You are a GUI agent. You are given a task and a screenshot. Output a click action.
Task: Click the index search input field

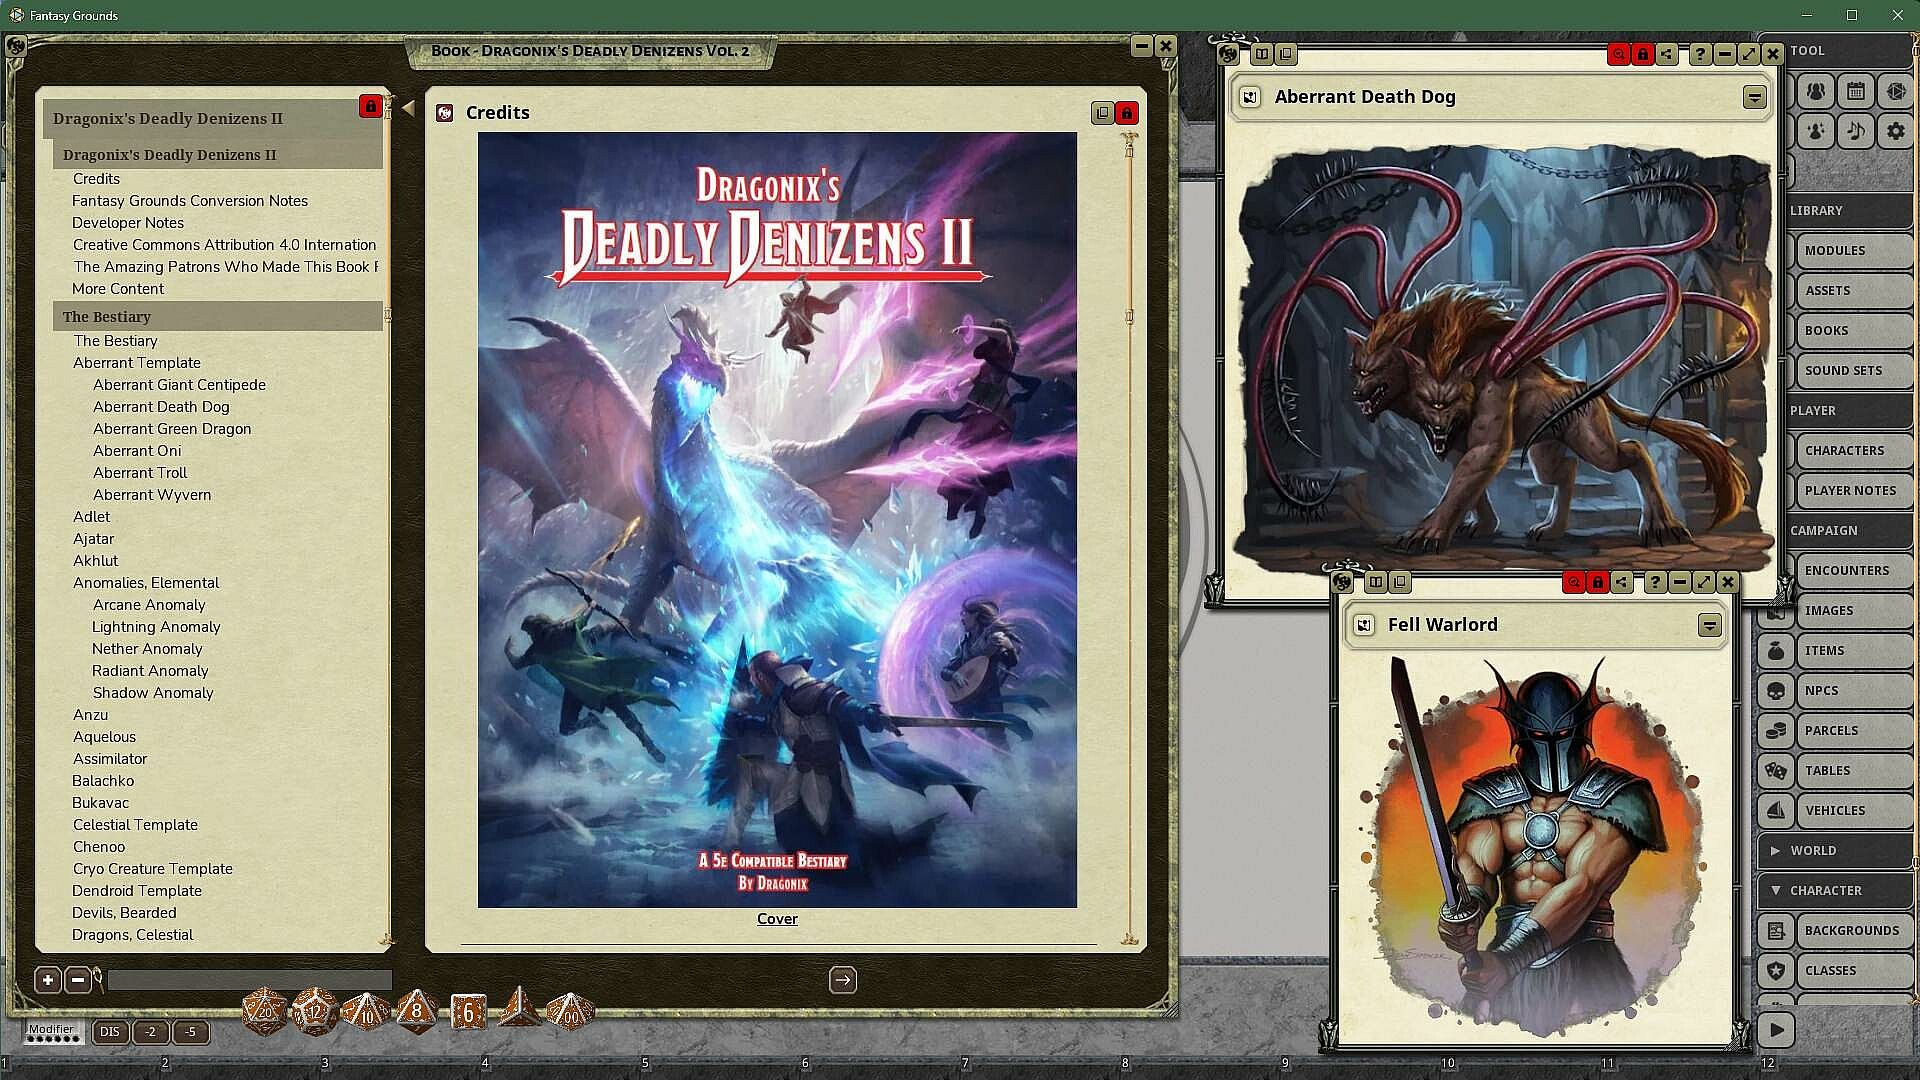[249, 980]
